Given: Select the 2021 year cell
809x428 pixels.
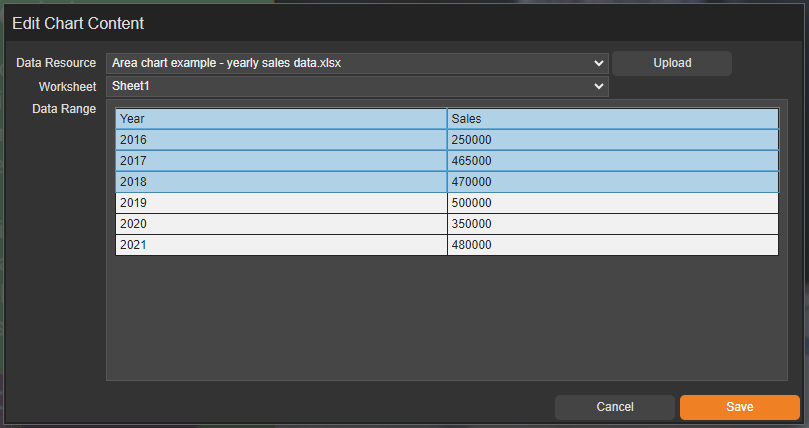Looking at the screenshot, I should [281, 245].
